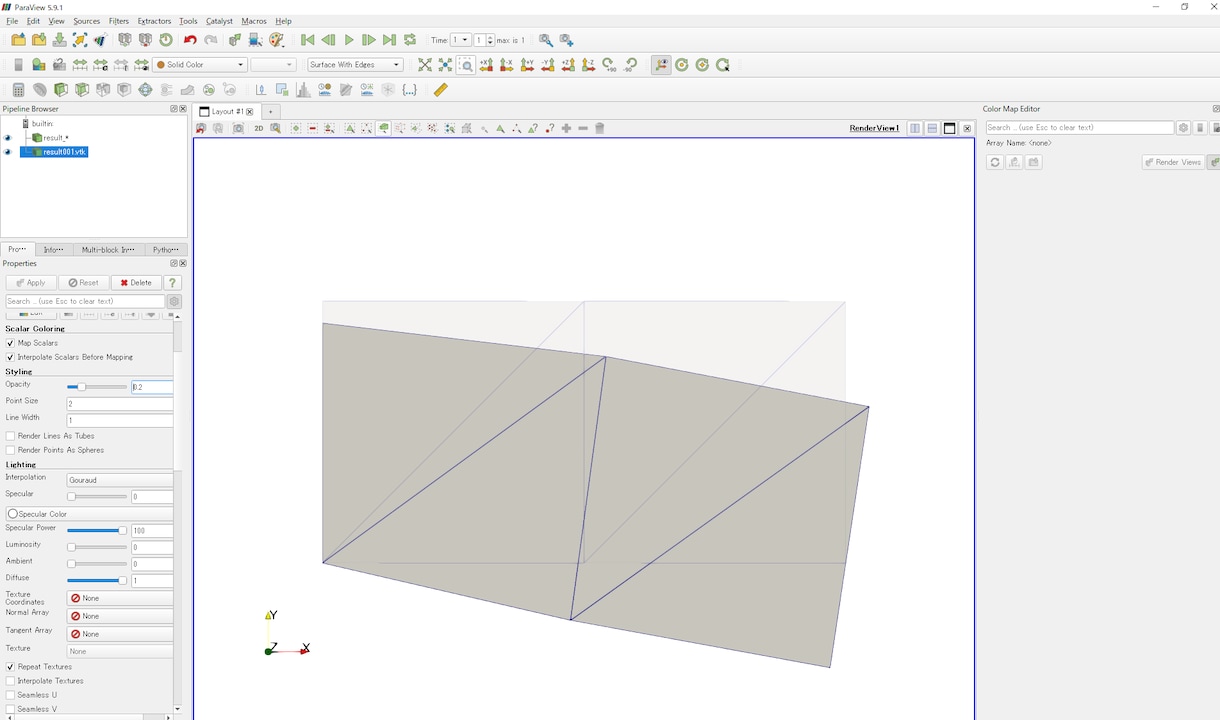
Task: Click the Zoom to Box icon
Action: (466, 65)
